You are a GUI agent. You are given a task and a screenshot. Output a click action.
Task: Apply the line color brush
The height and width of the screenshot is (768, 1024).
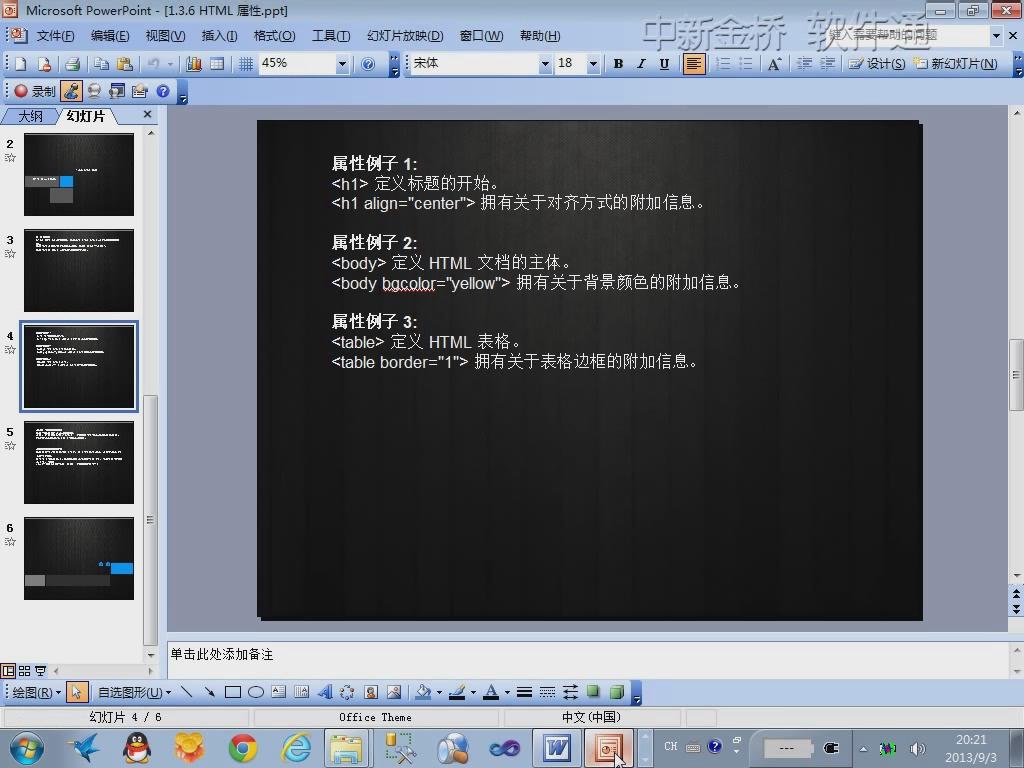point(457,692)
